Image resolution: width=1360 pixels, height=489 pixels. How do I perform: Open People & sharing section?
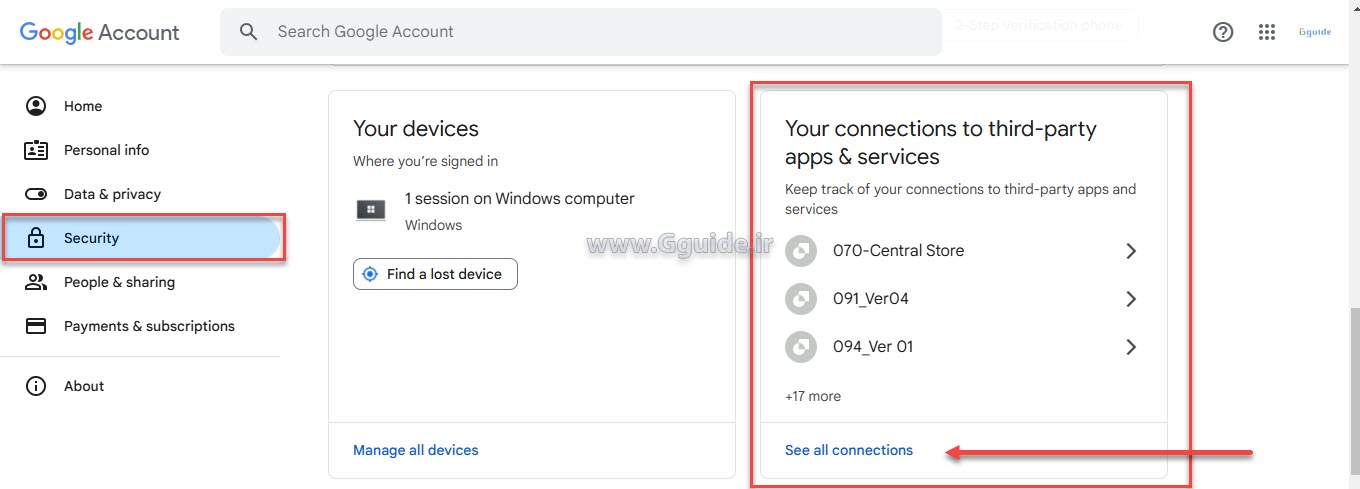119,282
